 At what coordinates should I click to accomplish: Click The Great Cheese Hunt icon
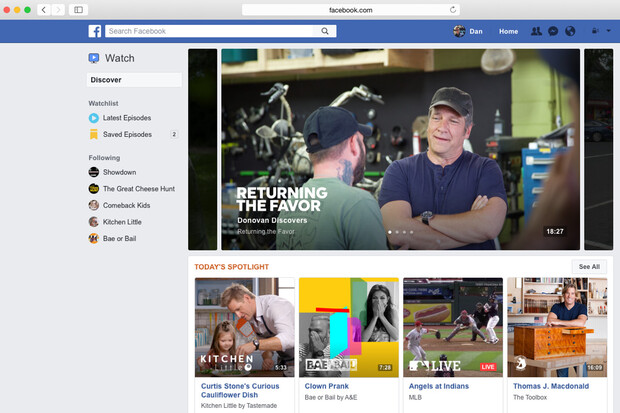click(x=94, y=189)
